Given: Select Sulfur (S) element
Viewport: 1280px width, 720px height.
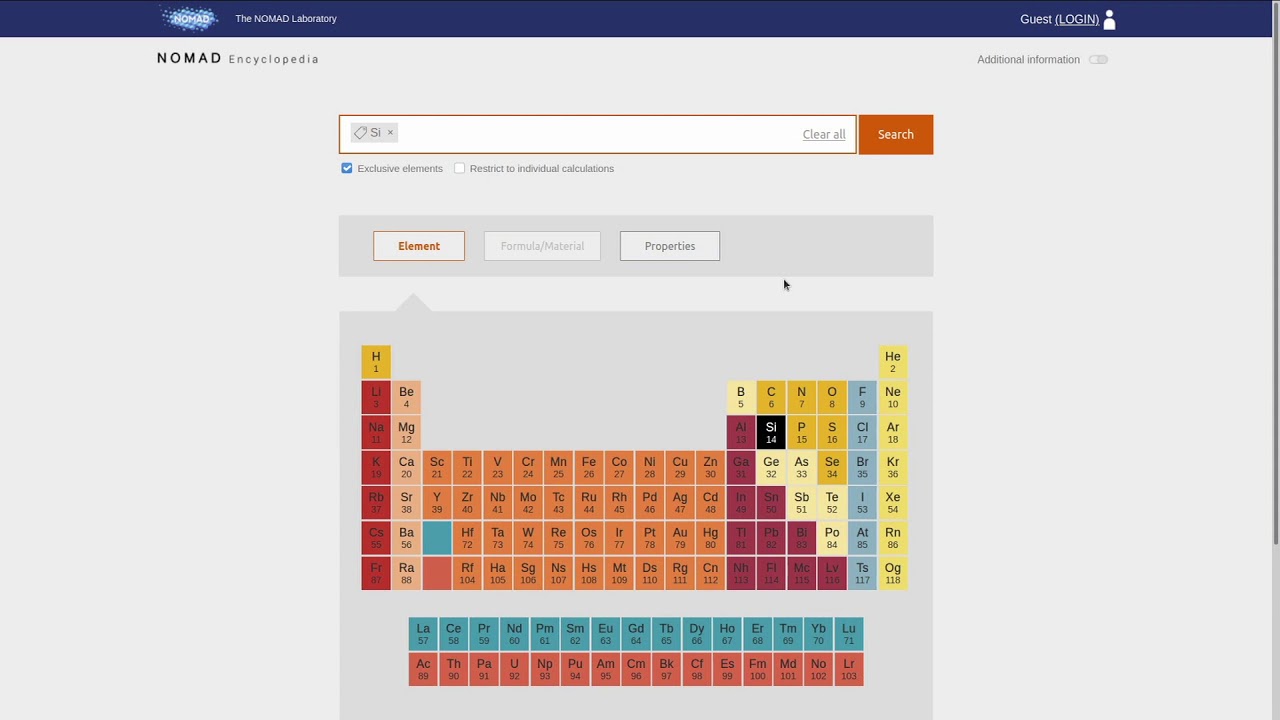Looking at the screenshot, I should click(x=832, y=432).
